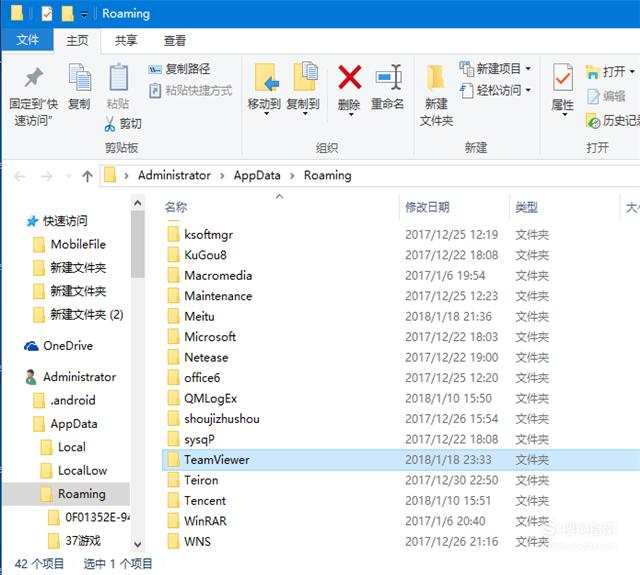Click navigation pane scroll down arrow
The height and width of the screenshot is (575, 640).
pos(138,544)
